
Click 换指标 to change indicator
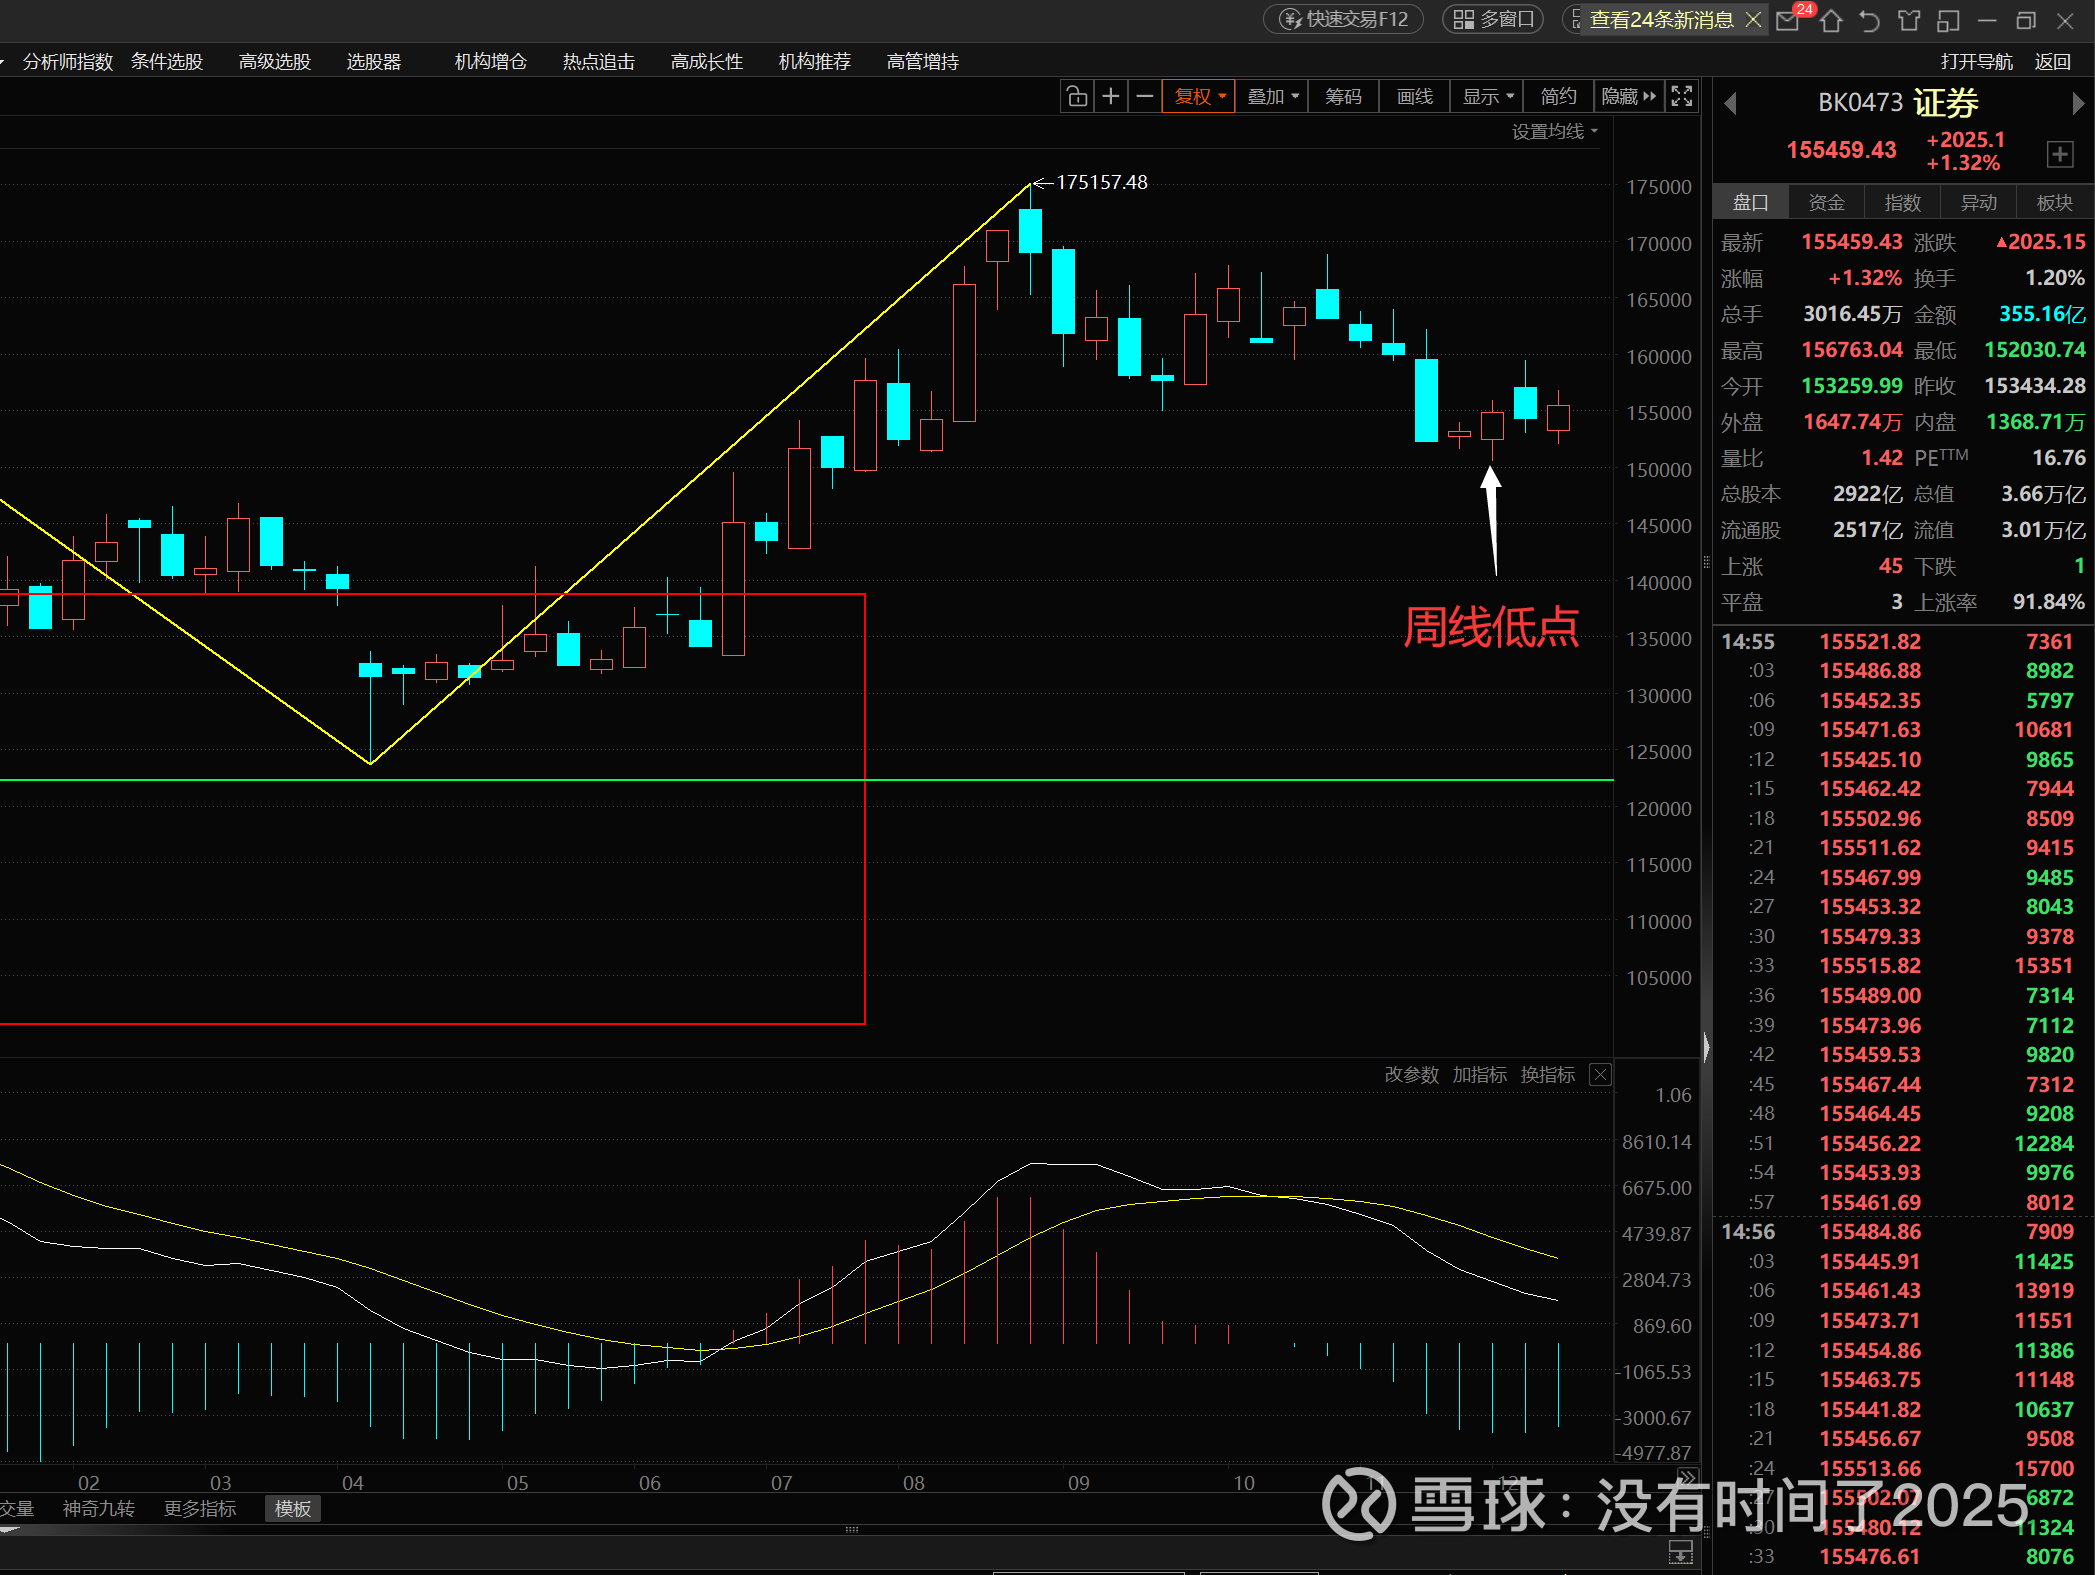pyautogui.click(x=1547, y=1074)
